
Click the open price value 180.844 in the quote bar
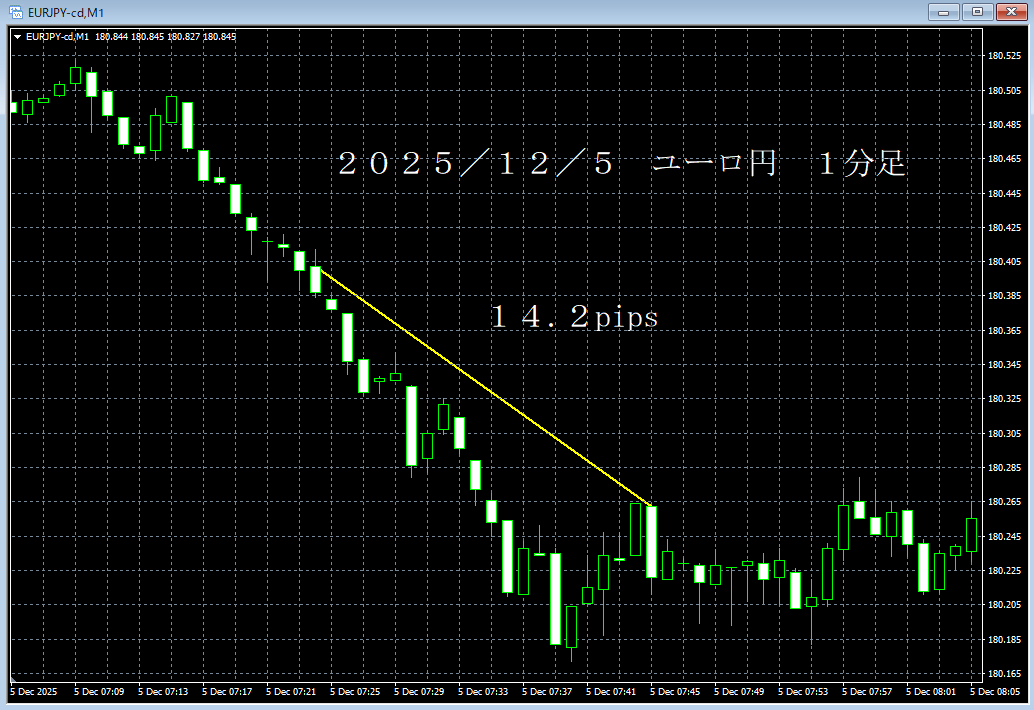(110, 36)
